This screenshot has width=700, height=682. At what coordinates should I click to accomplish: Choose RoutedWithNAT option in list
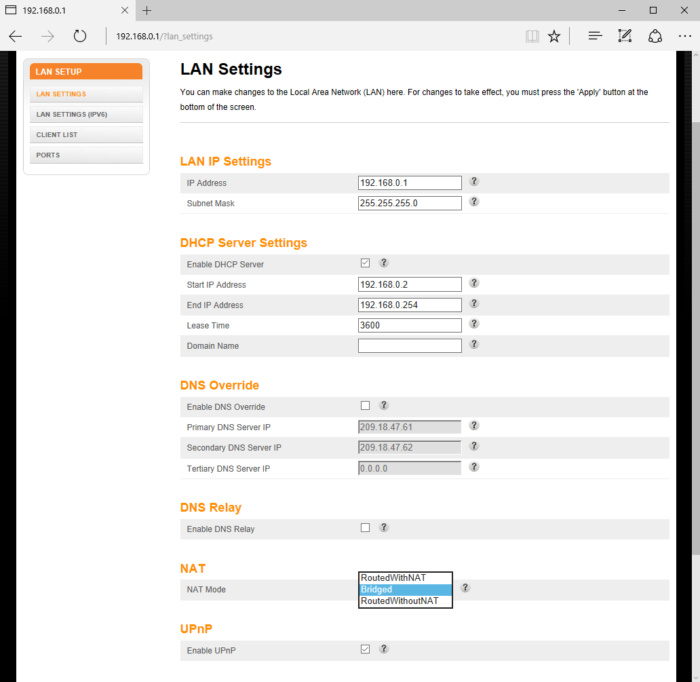pyautogui.click(x=405, y=578)
